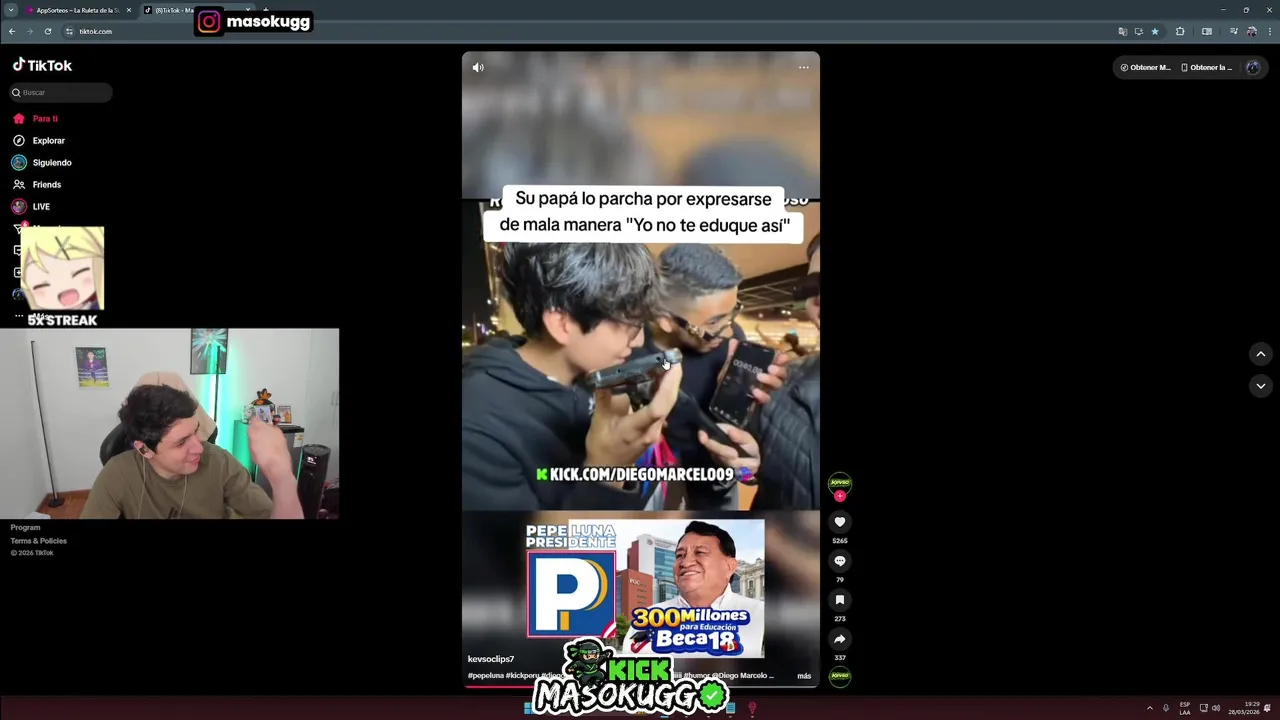Share the video with the arrow icon
Image resolution: width=1280 pixels, height=720 pixels.
click(840, 639)
